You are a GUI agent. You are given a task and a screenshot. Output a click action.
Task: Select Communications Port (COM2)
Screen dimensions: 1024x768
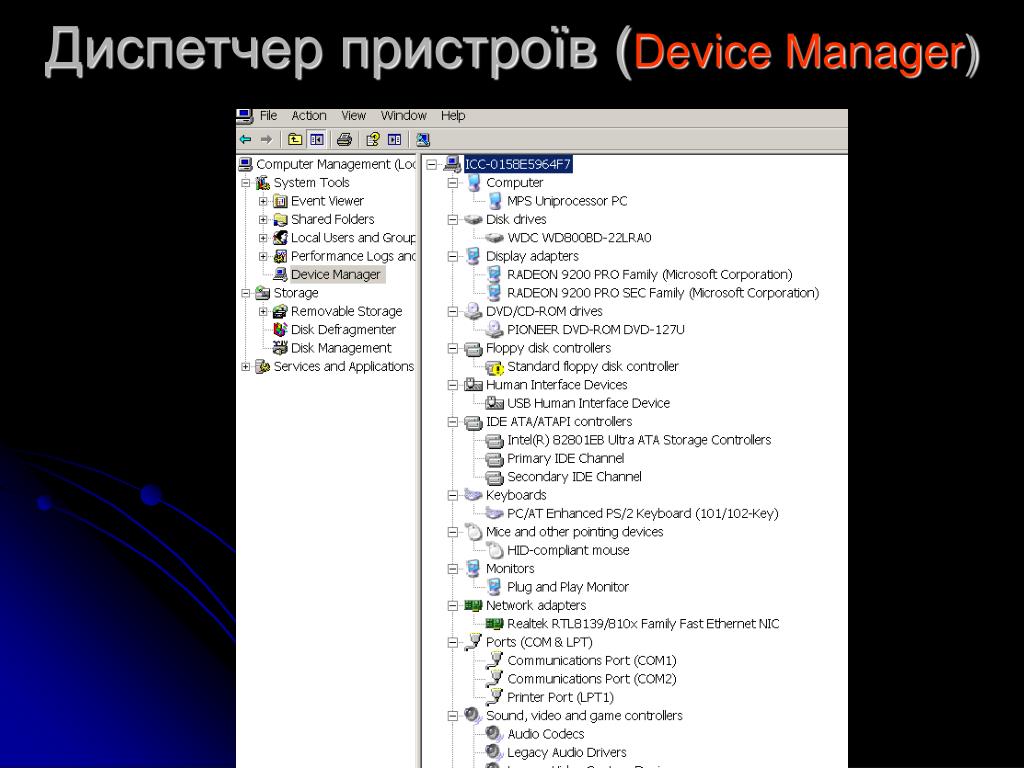(x=592, y=679)
